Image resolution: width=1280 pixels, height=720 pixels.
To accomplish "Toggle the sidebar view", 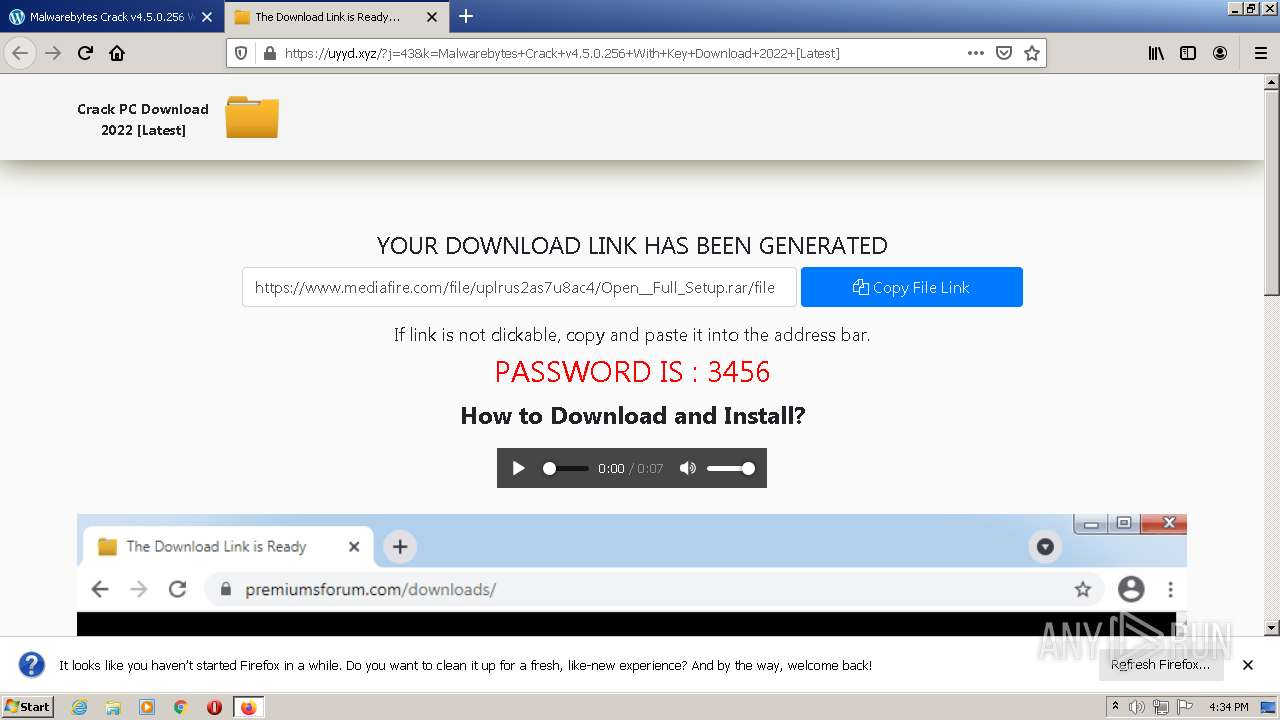I will 1188,53.
